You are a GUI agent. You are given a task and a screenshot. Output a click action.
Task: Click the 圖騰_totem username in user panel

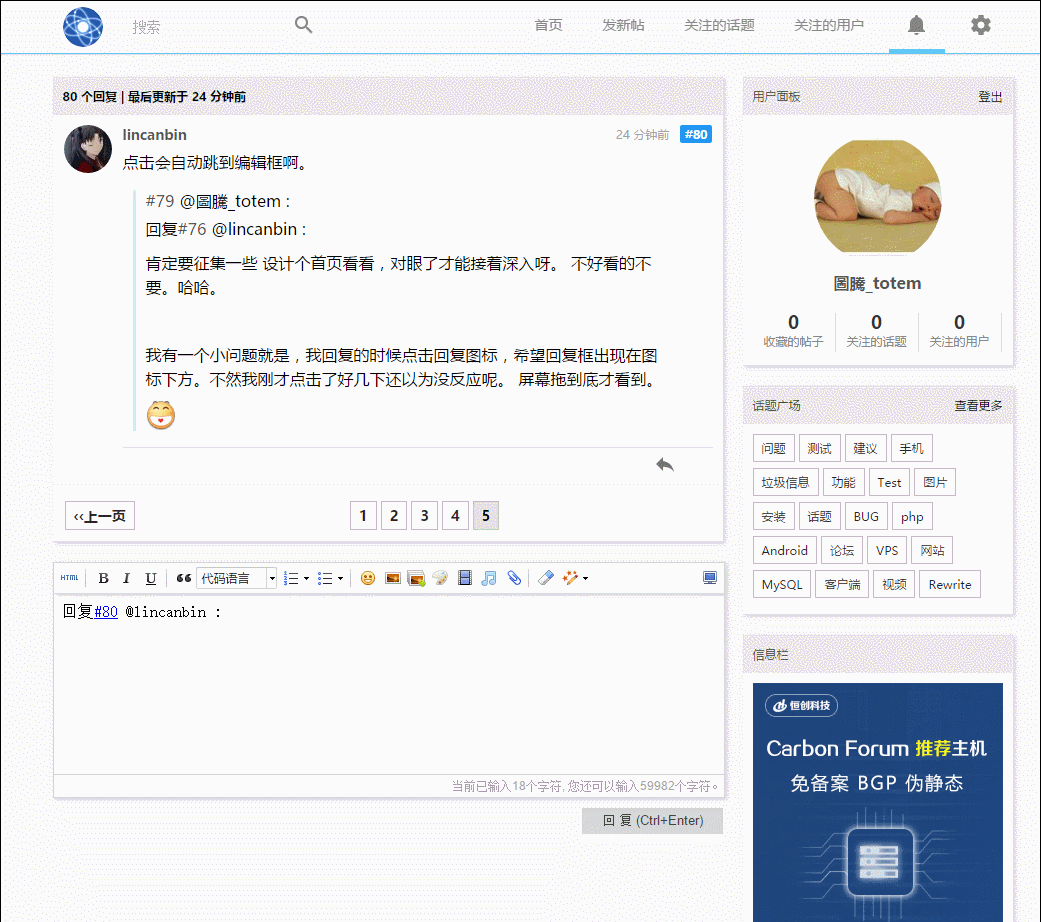(877, 283)
